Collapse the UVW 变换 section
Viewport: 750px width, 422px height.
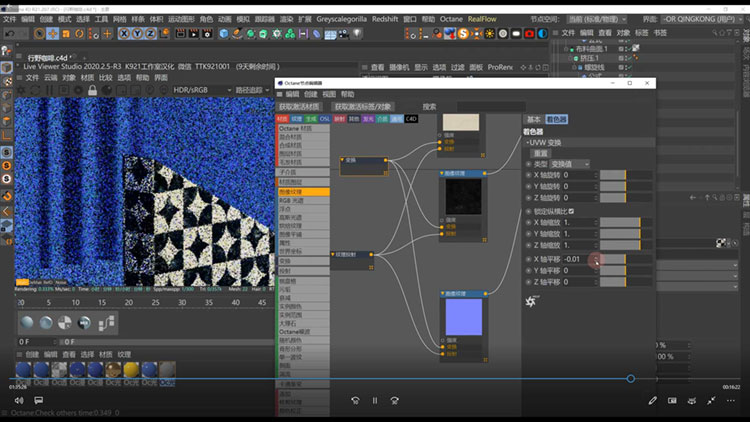(x=527, y=142)
